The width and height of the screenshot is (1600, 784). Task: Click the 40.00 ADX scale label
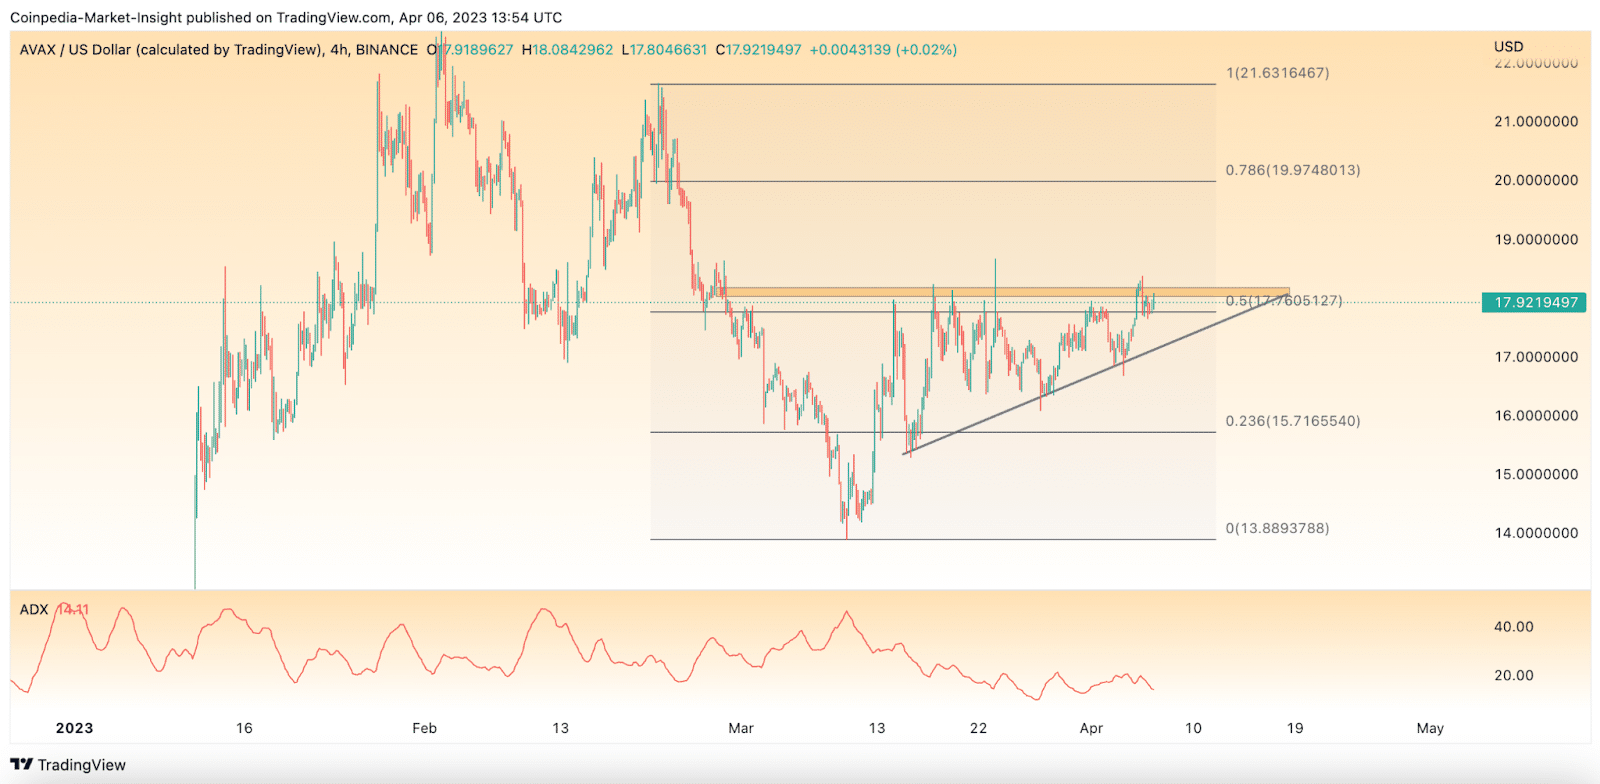click(1513, 627)
